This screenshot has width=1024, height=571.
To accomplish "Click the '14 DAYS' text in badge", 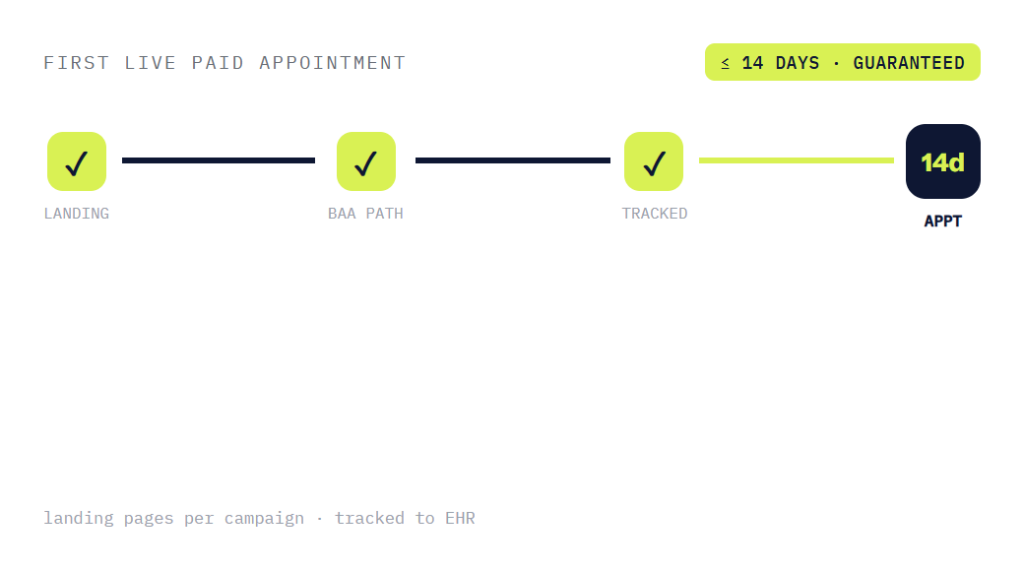I will (780, 63).
